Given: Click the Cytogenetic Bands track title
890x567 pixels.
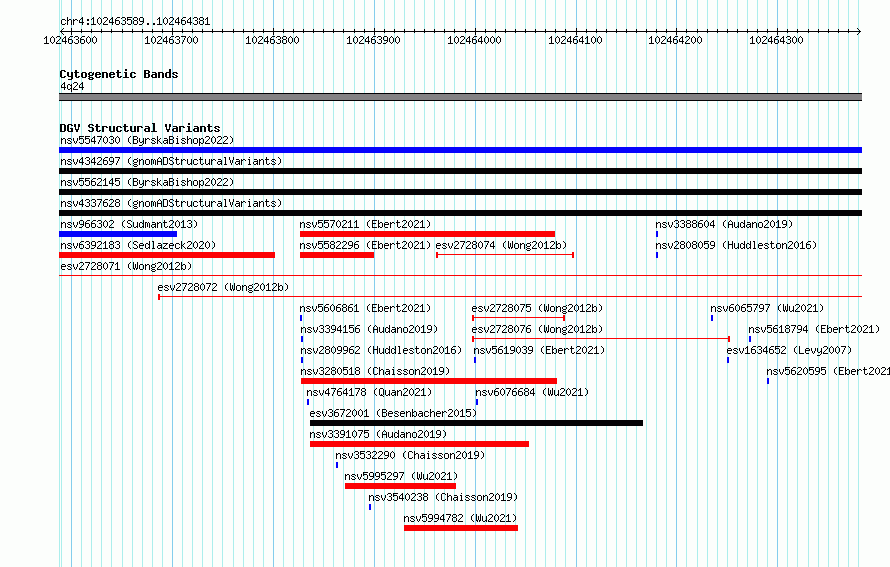Looking at the screenshot, I should pos(119,74).
